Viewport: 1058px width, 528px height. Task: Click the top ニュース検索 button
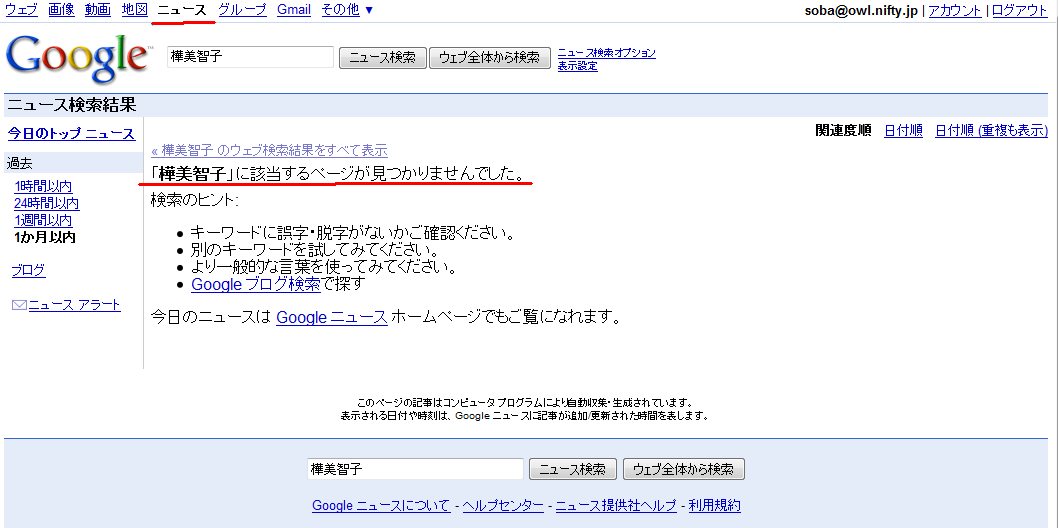383,58
